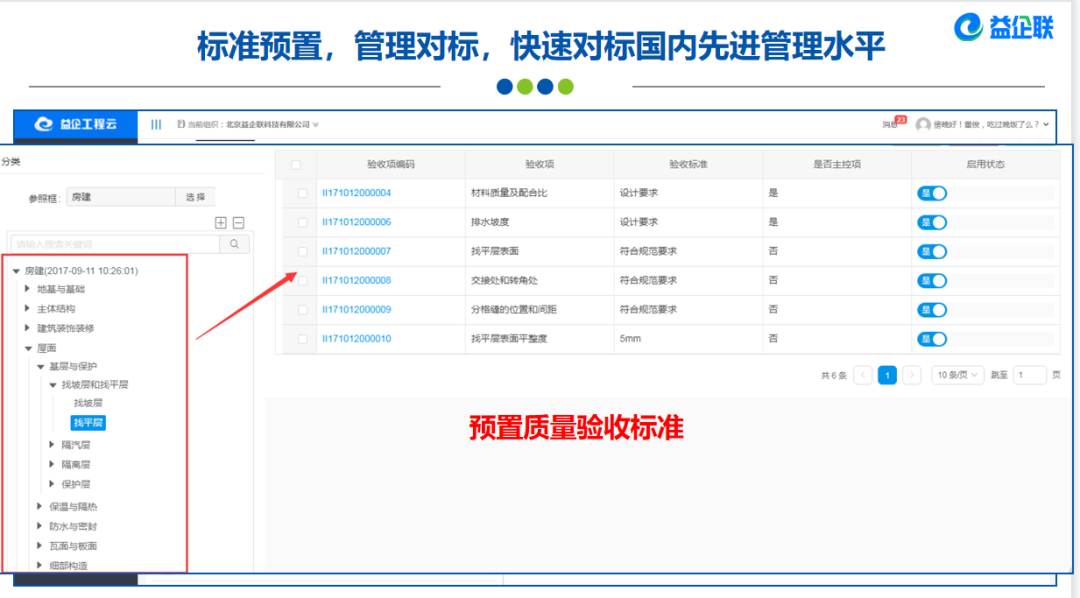The image size is (1080, 598).
Task: Open link II171012000004
Action: (356, 193)
